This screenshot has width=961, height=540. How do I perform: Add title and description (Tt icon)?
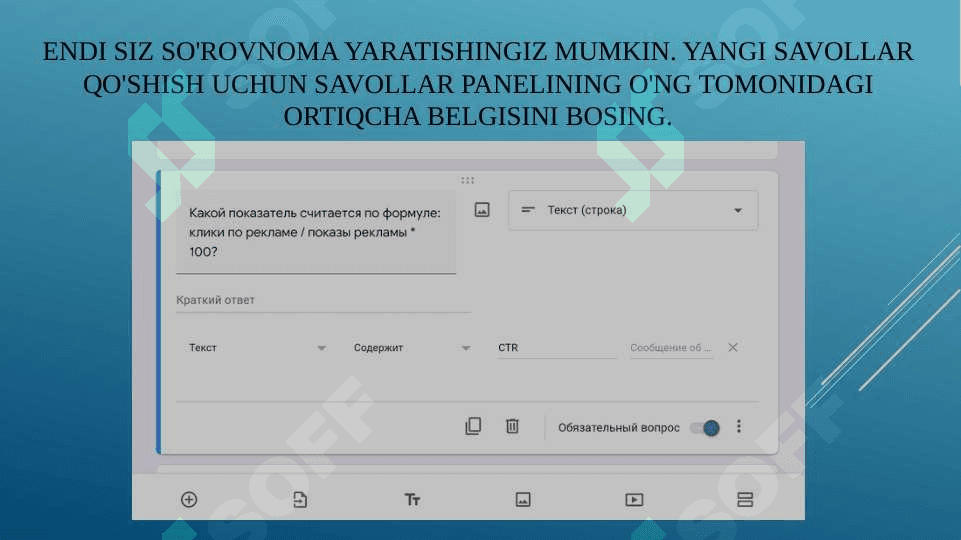point(412,500)
